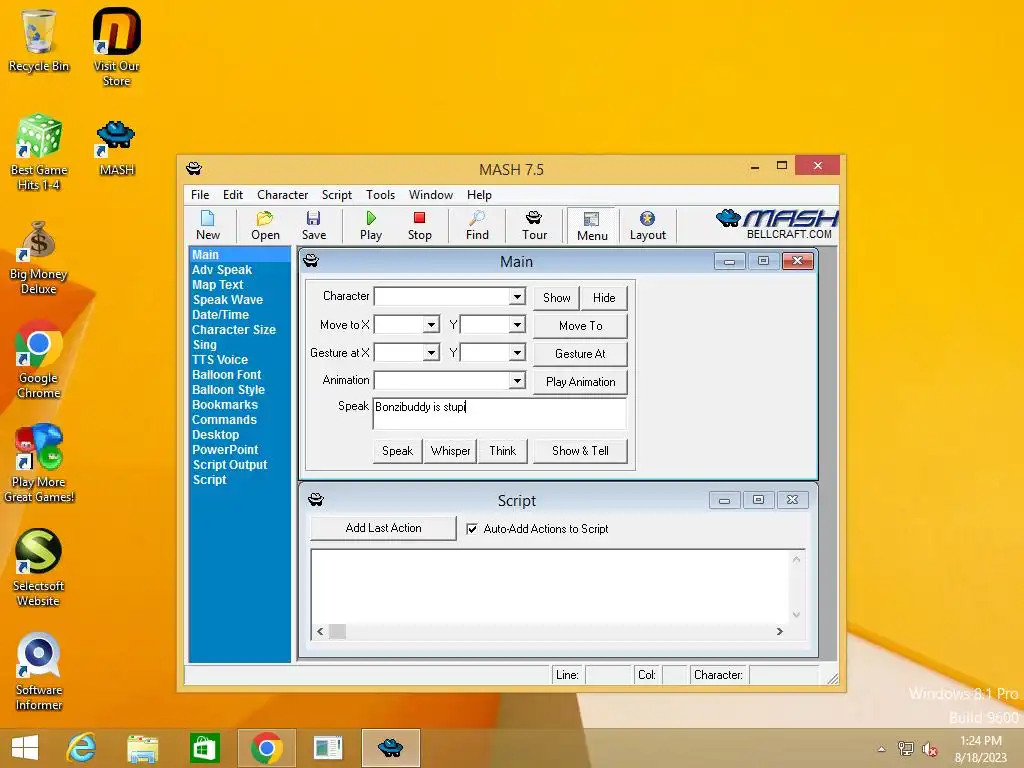Open the Window menu

(x=430, y=195)
